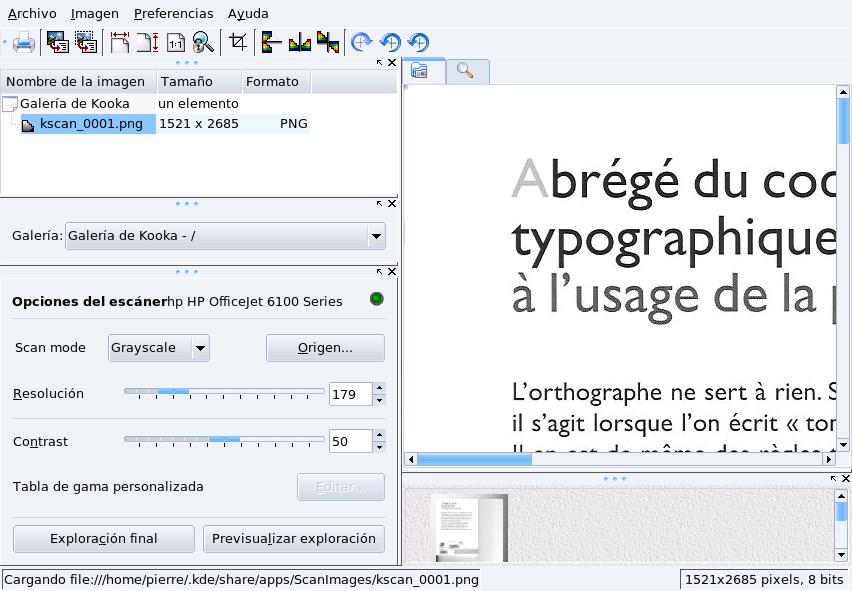Click the Contrast slider track
Image resolution: width=852 pixels, height=591 pixels.
(x=224, y=440)
